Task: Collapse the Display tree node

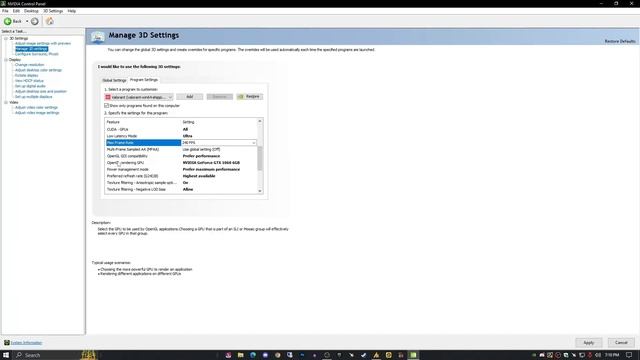Action: tap(6, 60)
